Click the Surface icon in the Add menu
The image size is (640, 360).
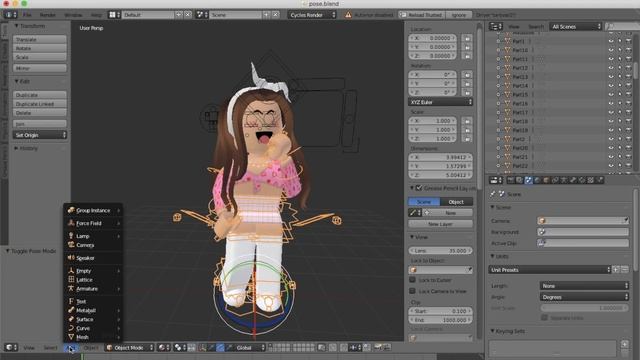71,319
